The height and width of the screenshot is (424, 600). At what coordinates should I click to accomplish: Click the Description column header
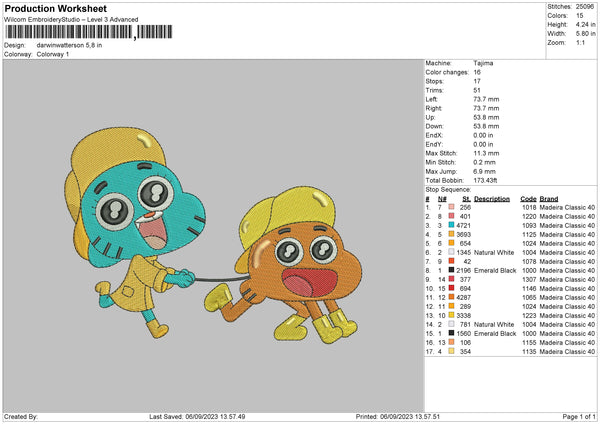(492, 198)
